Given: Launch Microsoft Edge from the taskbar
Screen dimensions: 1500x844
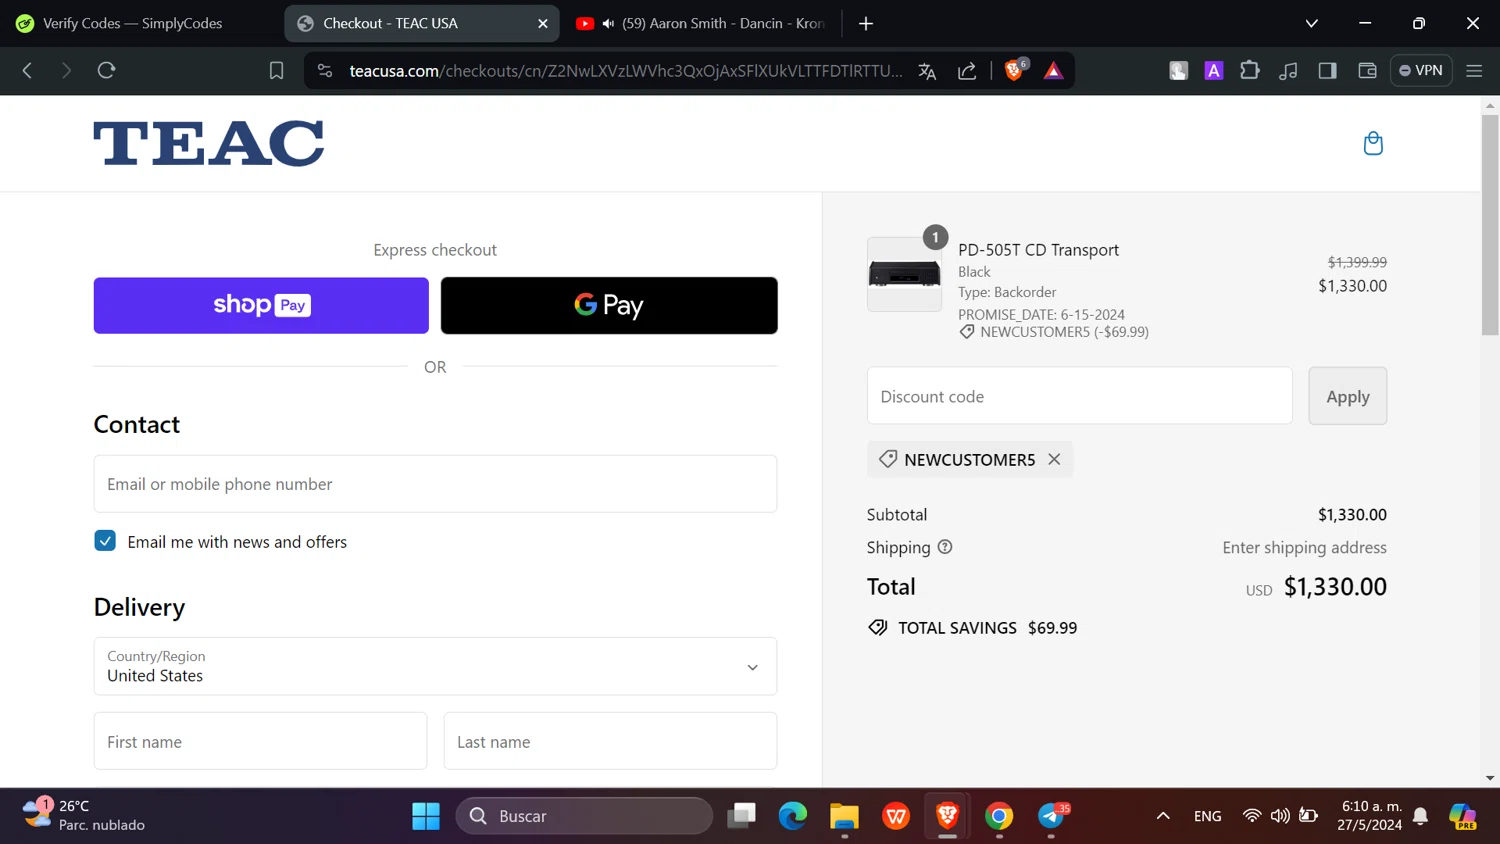Looking at the screenshot, I should [793, 816].
